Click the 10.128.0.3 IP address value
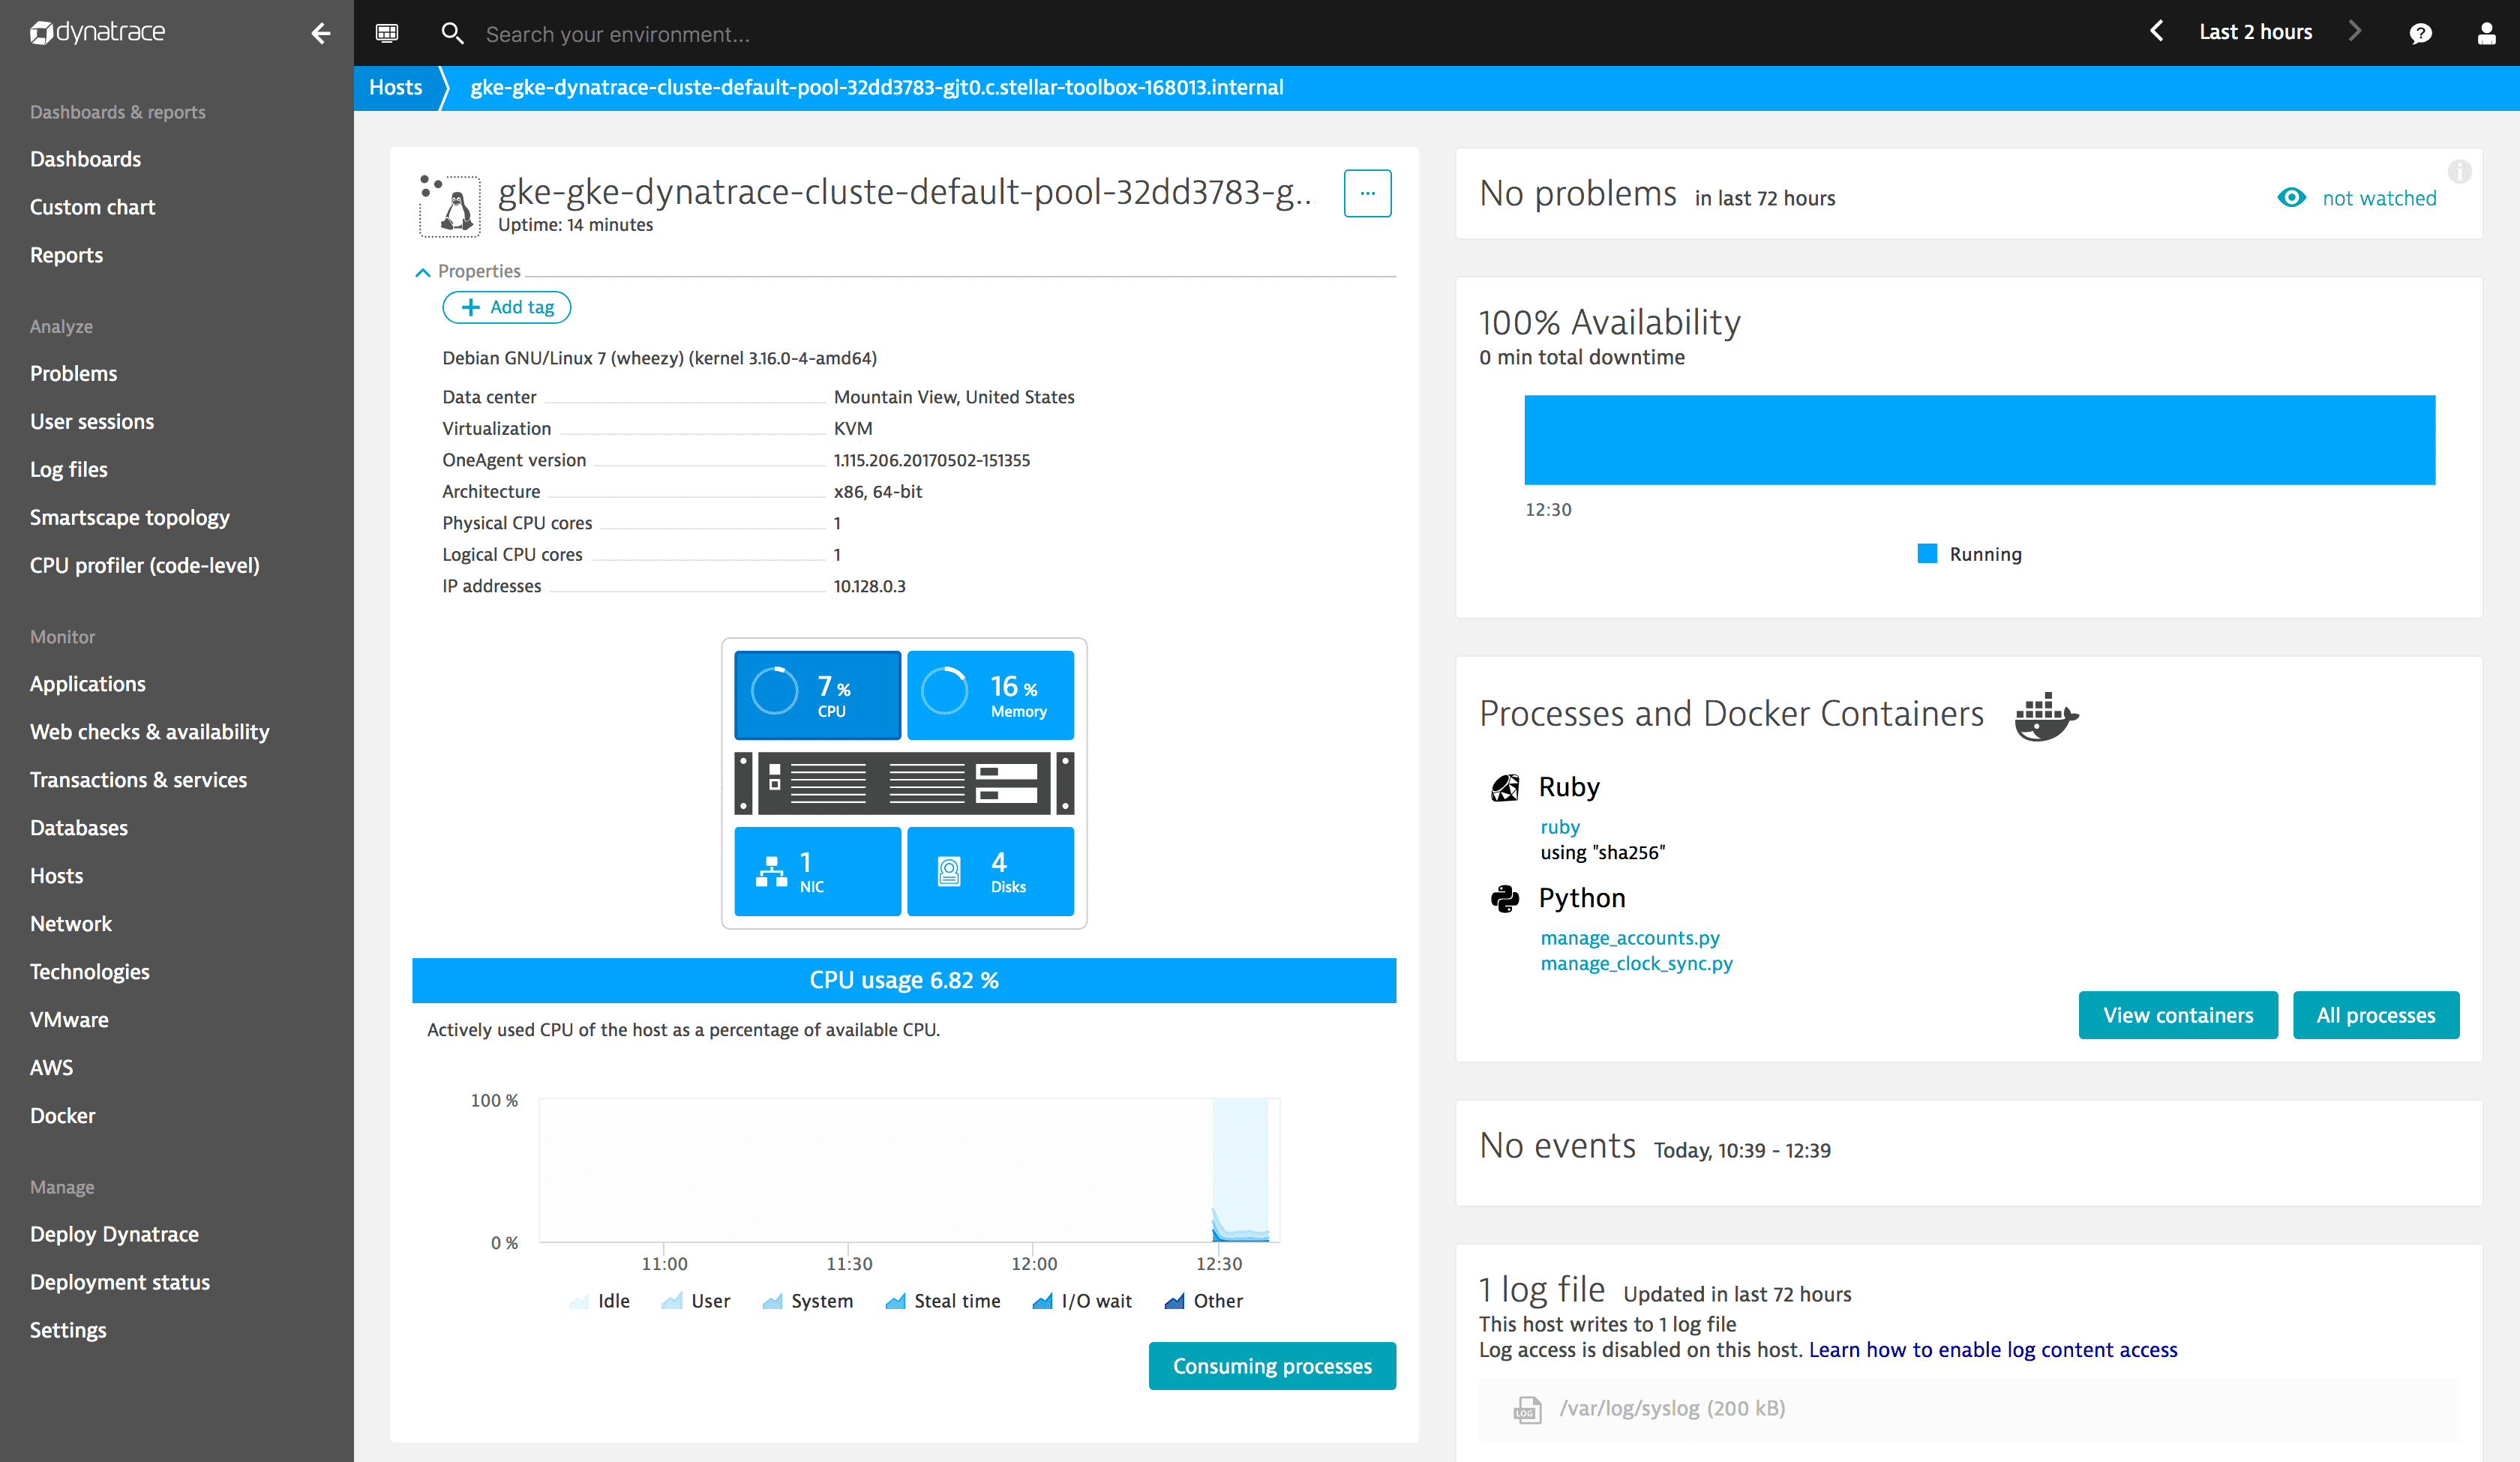Viewport: 2520px width, 1462px height. click(x=870, y=586)
